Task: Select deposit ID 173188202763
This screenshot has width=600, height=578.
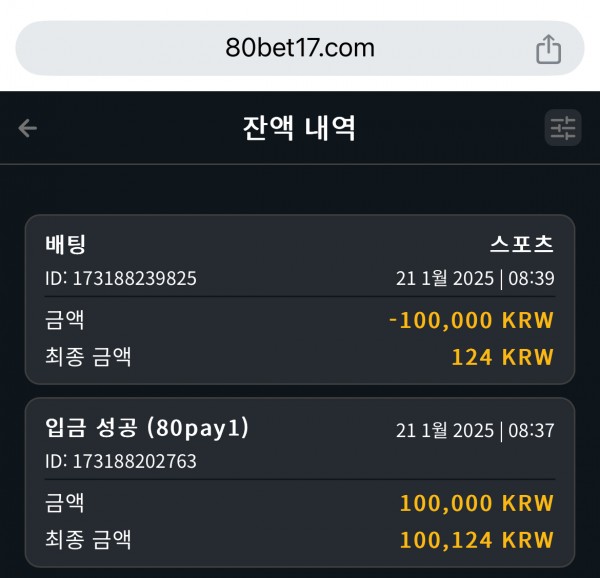Action: pyautogui.click(x=121, y=461)
